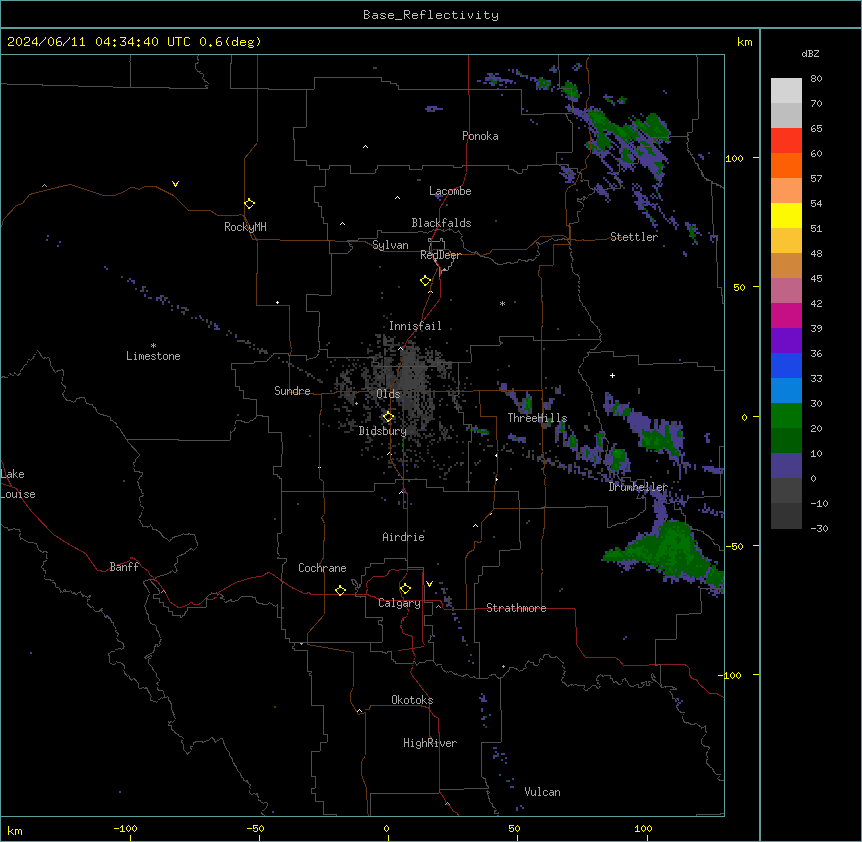The height and width of the screenshot is (842, 862).
Task: Click the Ponoka town label
Action: pos(480,136)
